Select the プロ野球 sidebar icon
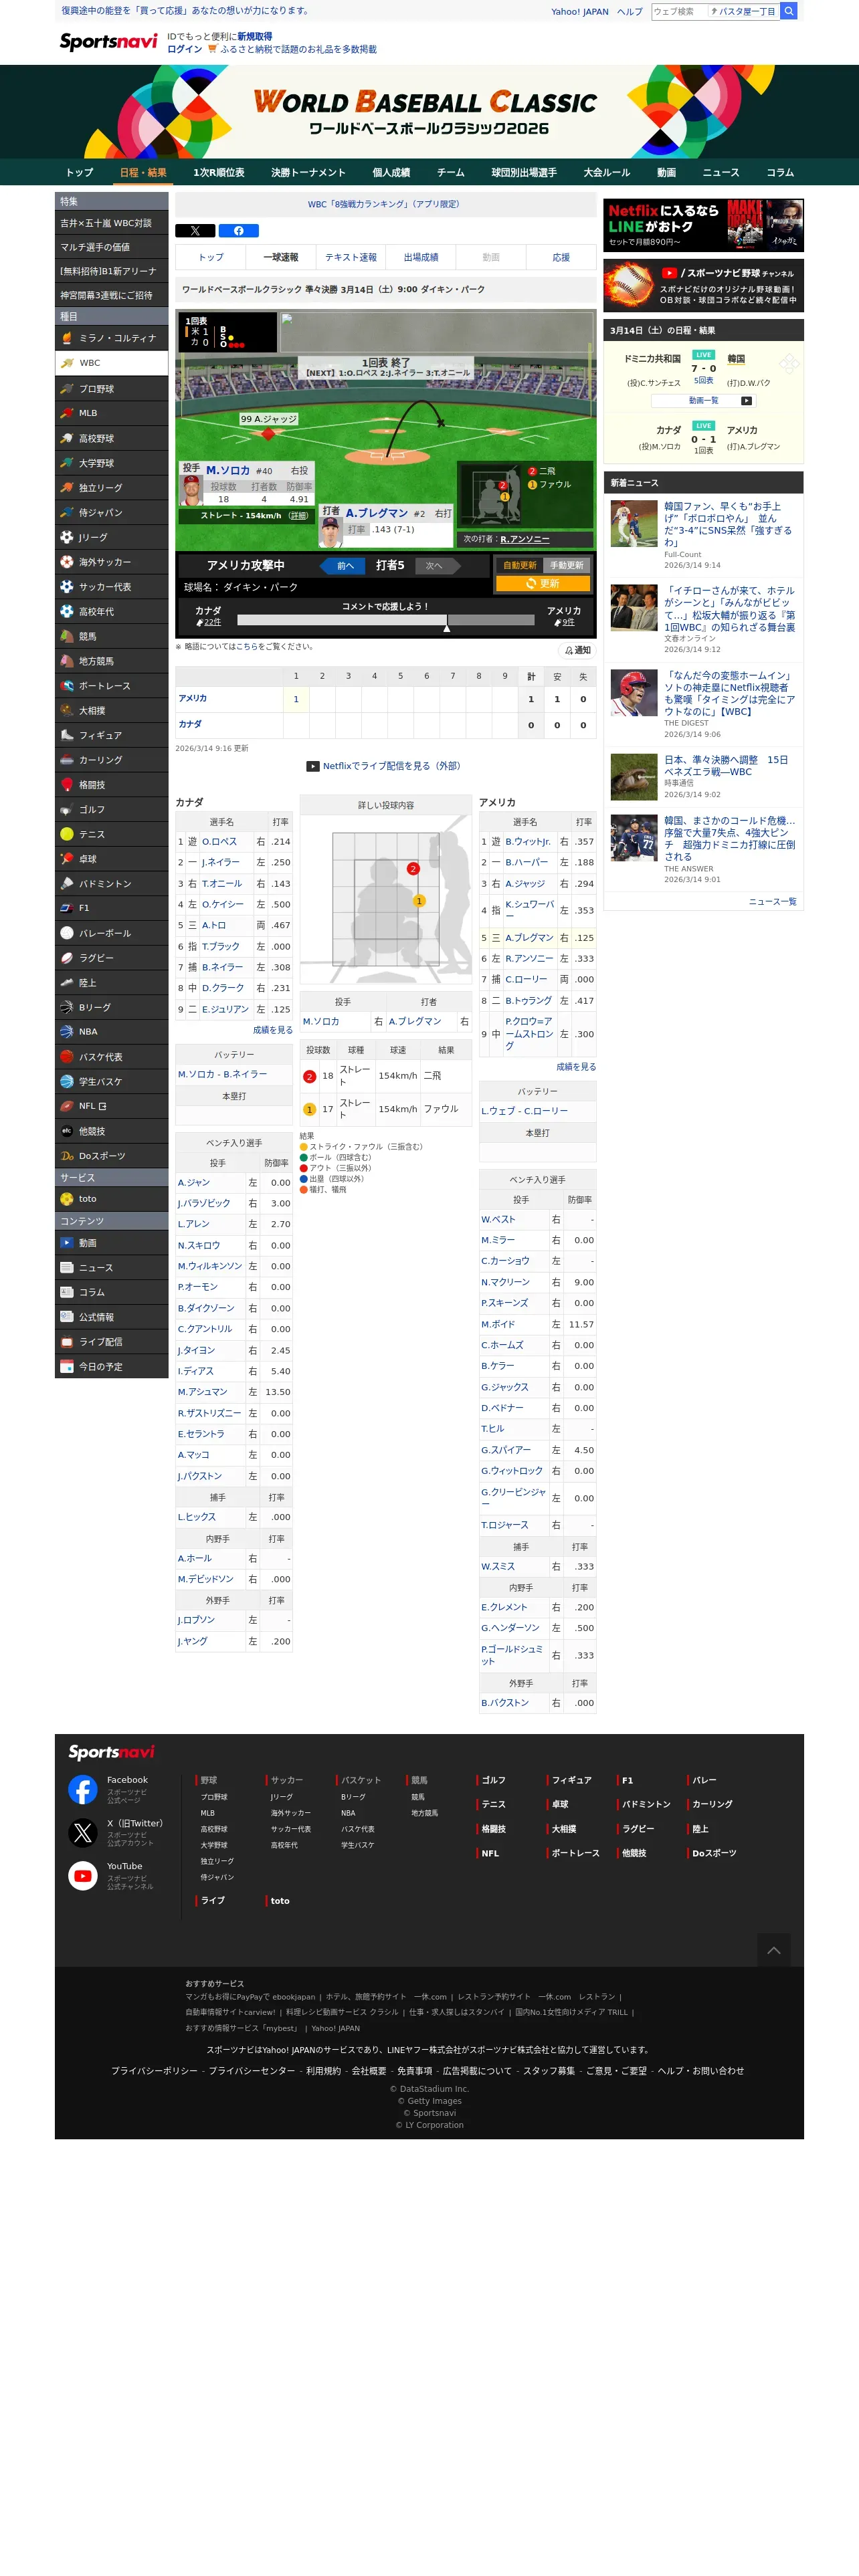The height and width of the screenshot is (2576, 859). click(67, 389)
